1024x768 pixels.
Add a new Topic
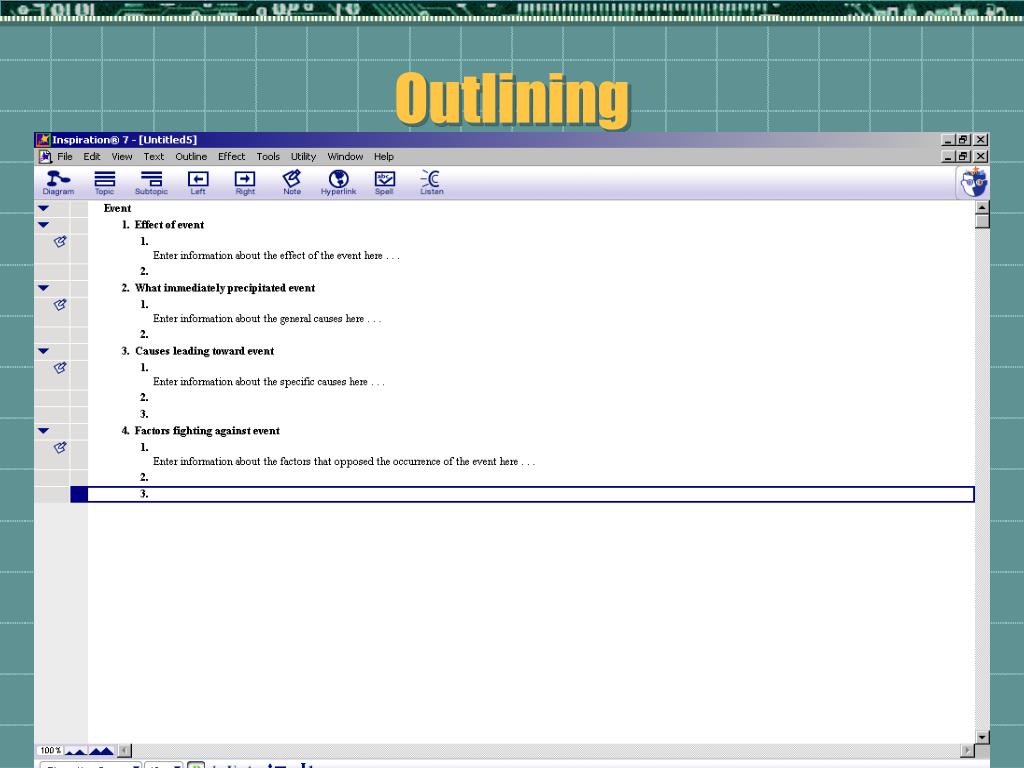point(104,182)
